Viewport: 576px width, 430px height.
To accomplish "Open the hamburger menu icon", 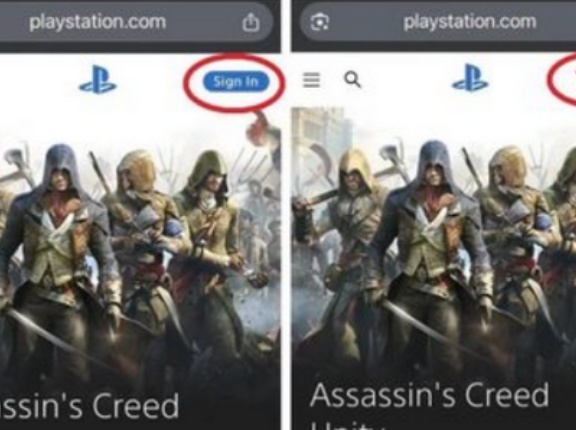I will tap(312, 80).
